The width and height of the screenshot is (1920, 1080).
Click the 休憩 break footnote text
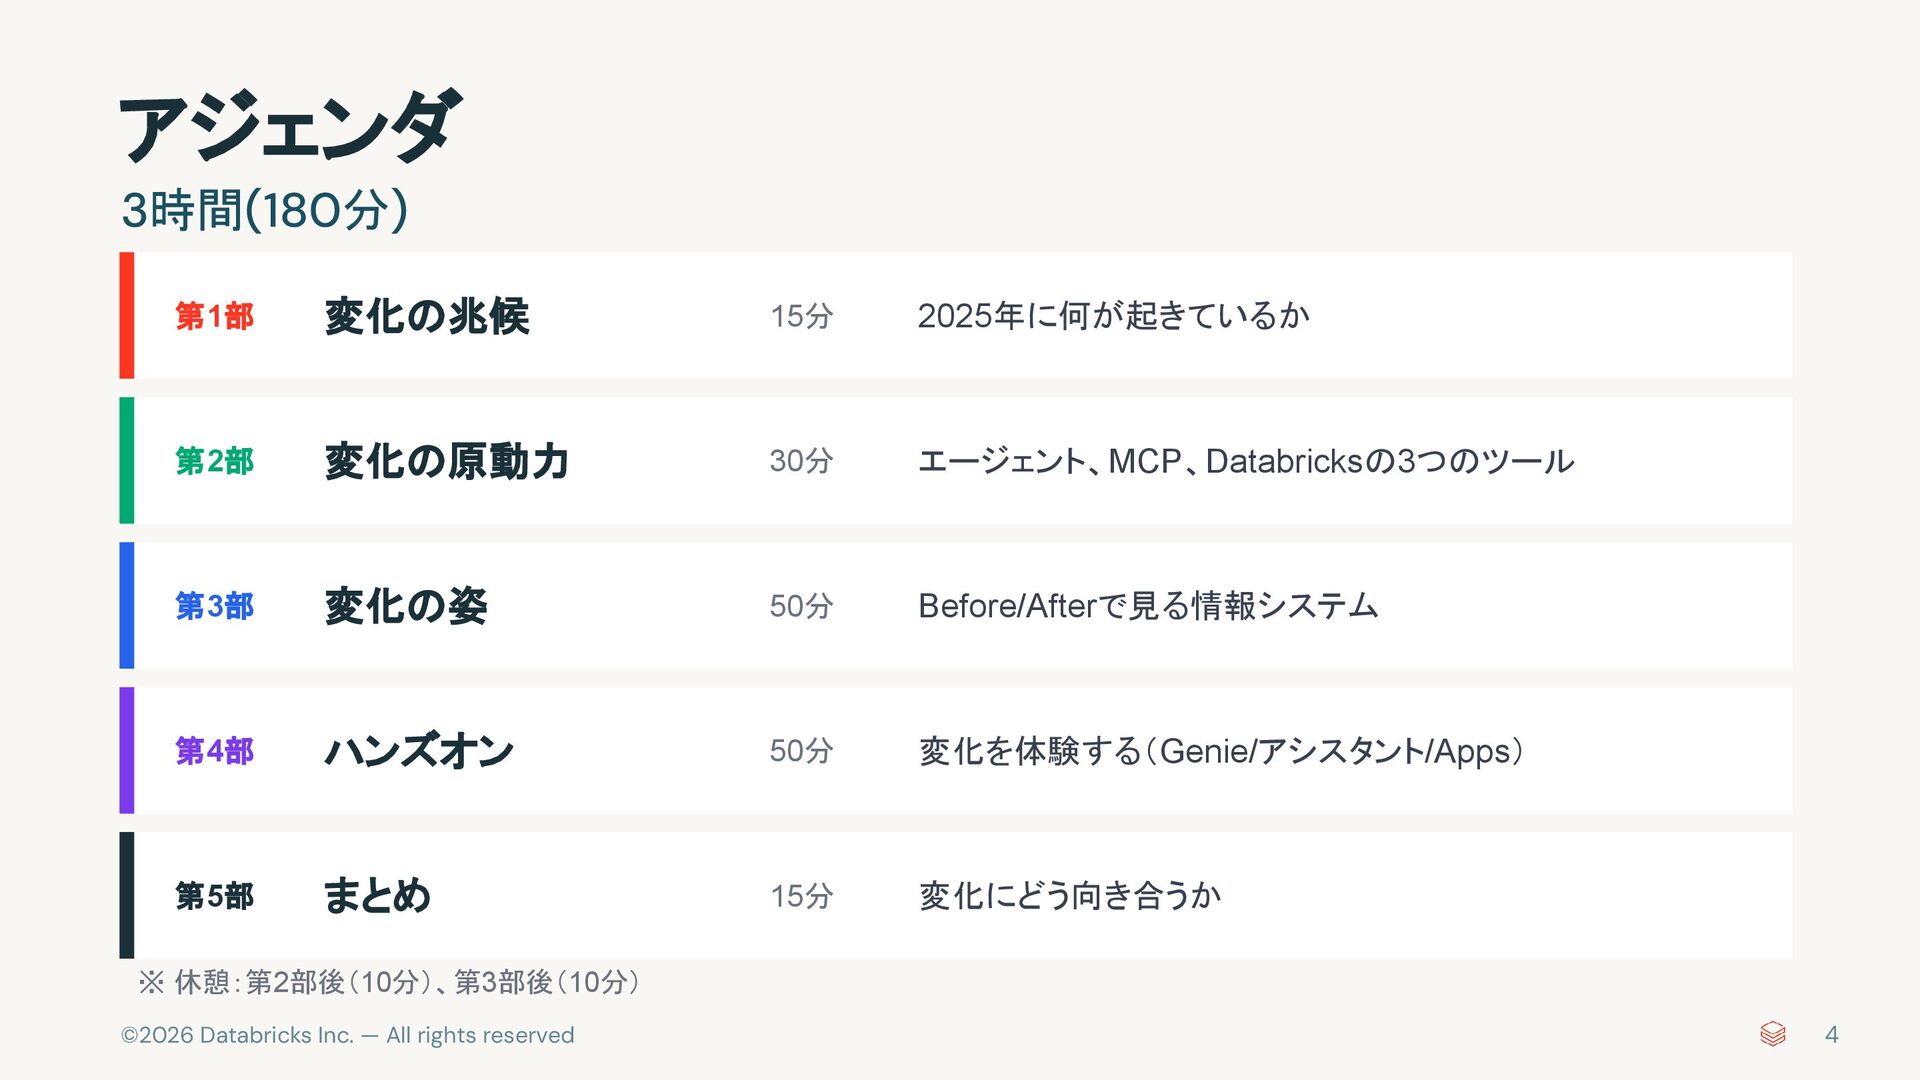click(390, 982)
